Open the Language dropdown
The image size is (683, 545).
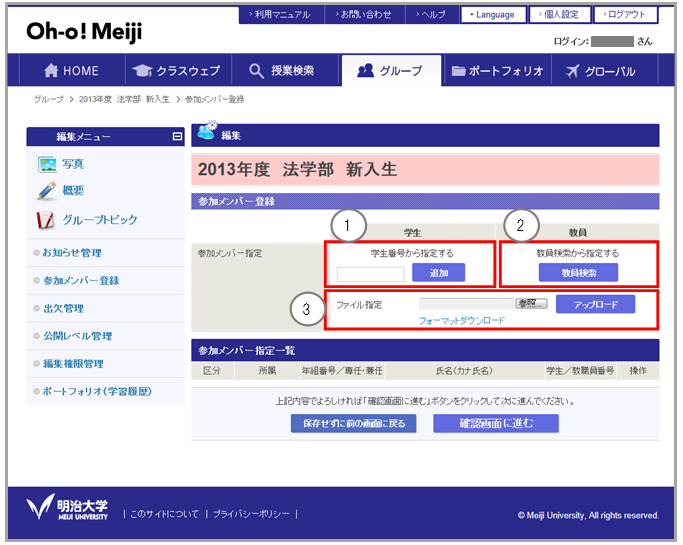(x=493, y=14)
